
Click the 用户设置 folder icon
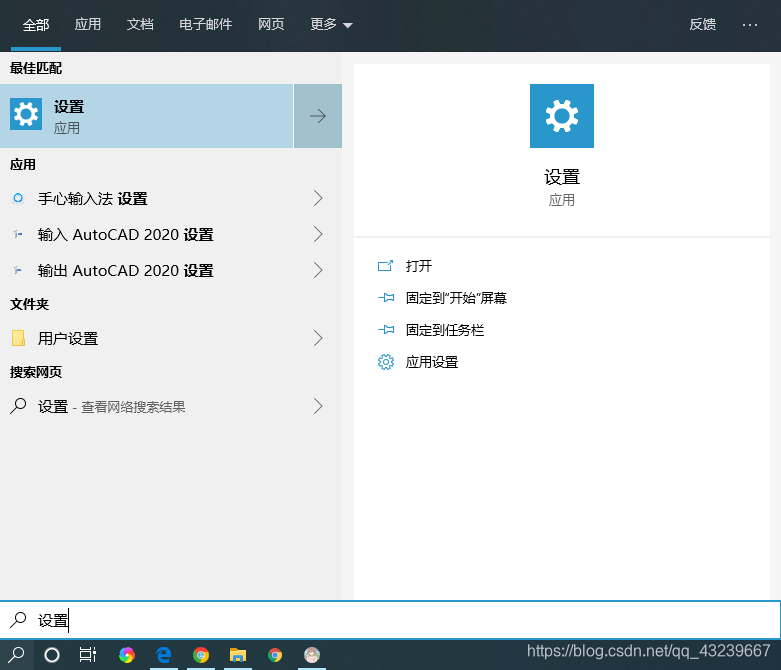click(x=18, y=338)
